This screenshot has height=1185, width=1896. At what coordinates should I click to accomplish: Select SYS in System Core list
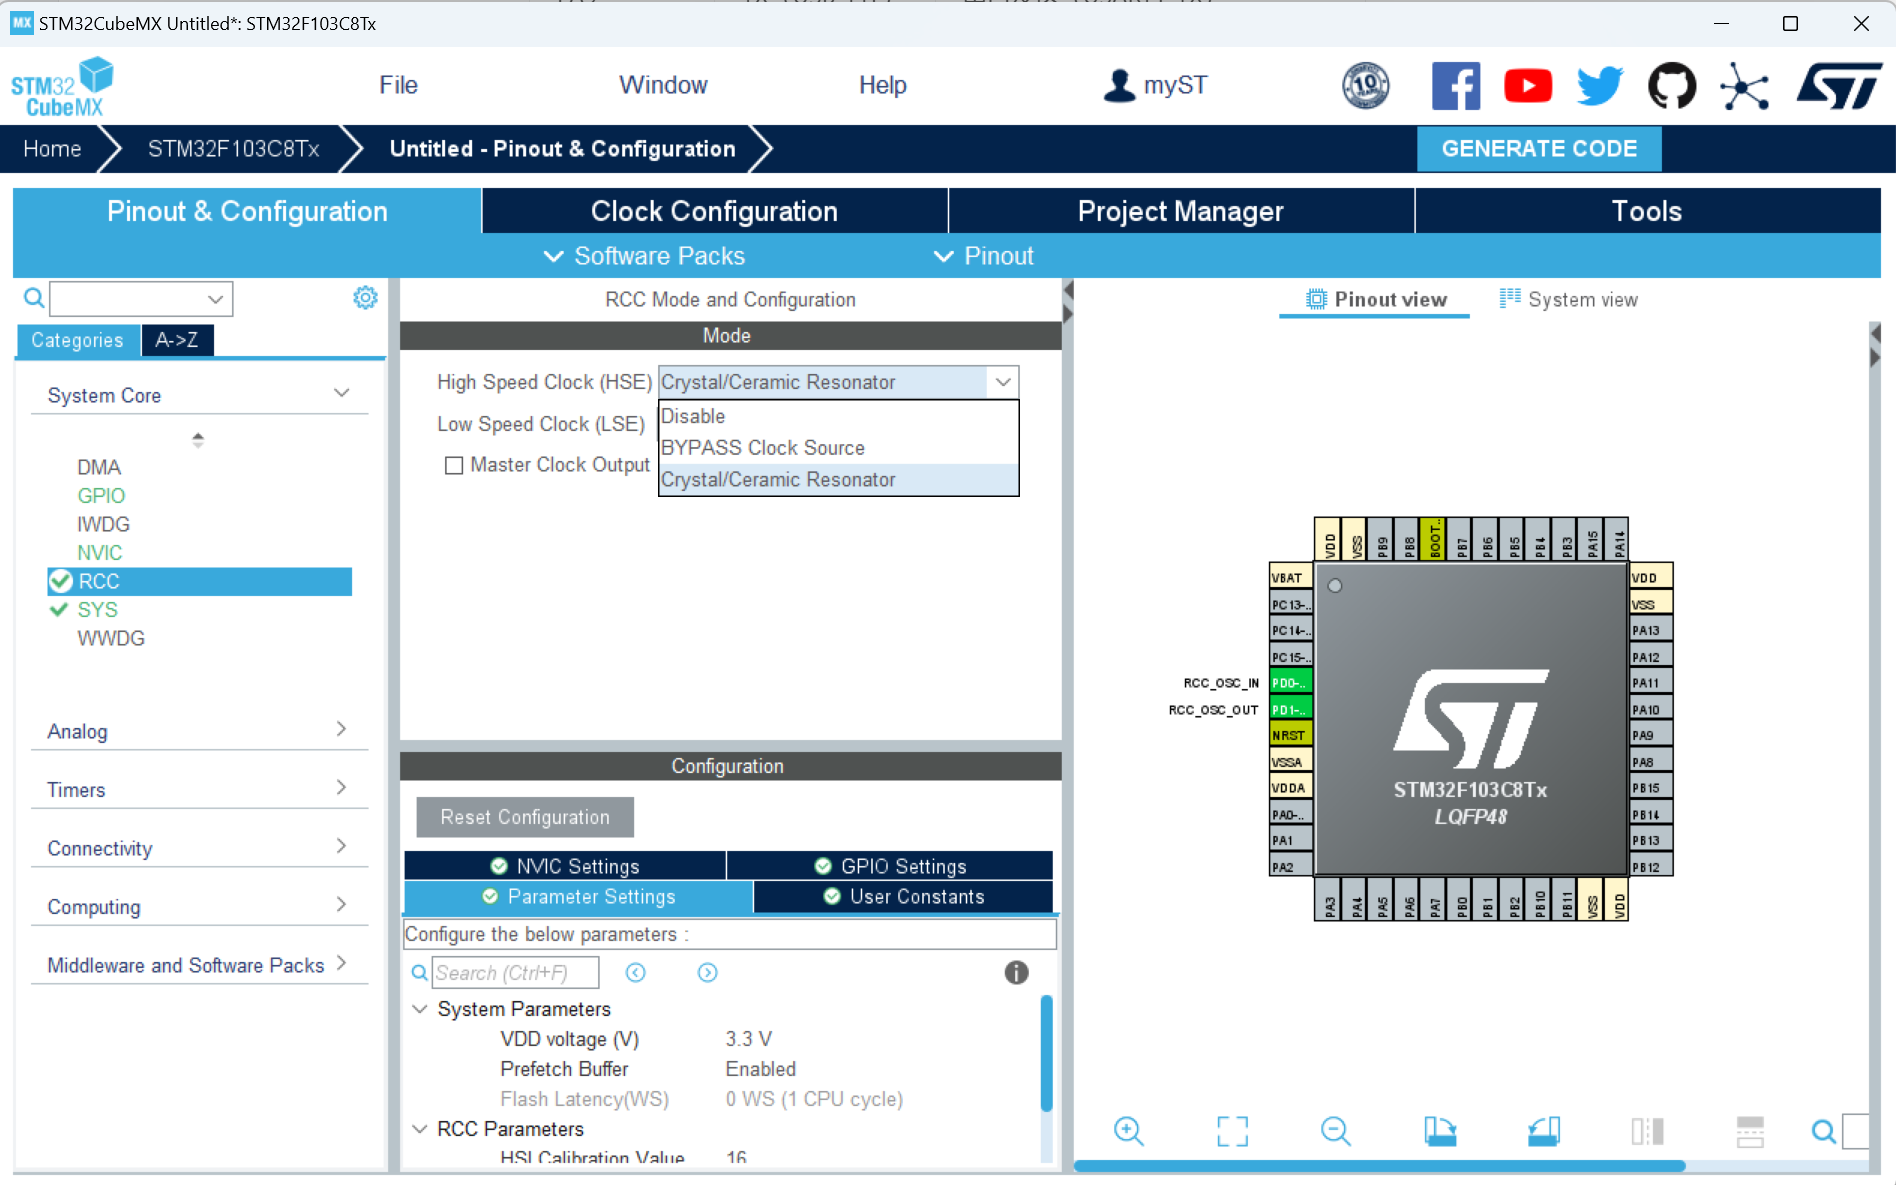(x=98, y=610)
